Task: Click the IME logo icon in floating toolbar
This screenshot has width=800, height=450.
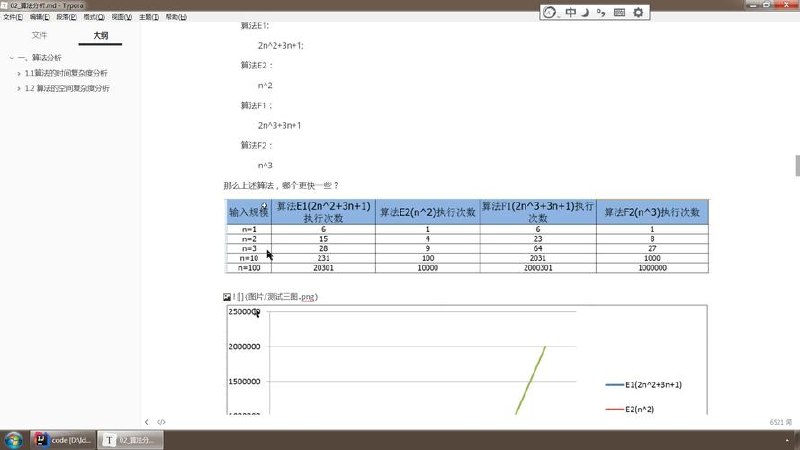Action: (549, 12)
